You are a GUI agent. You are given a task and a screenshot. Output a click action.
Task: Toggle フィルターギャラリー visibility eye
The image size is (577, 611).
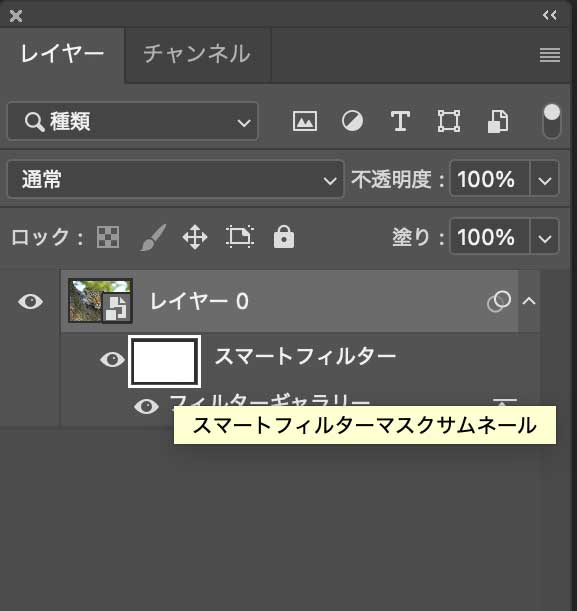(x=146, y=406)
